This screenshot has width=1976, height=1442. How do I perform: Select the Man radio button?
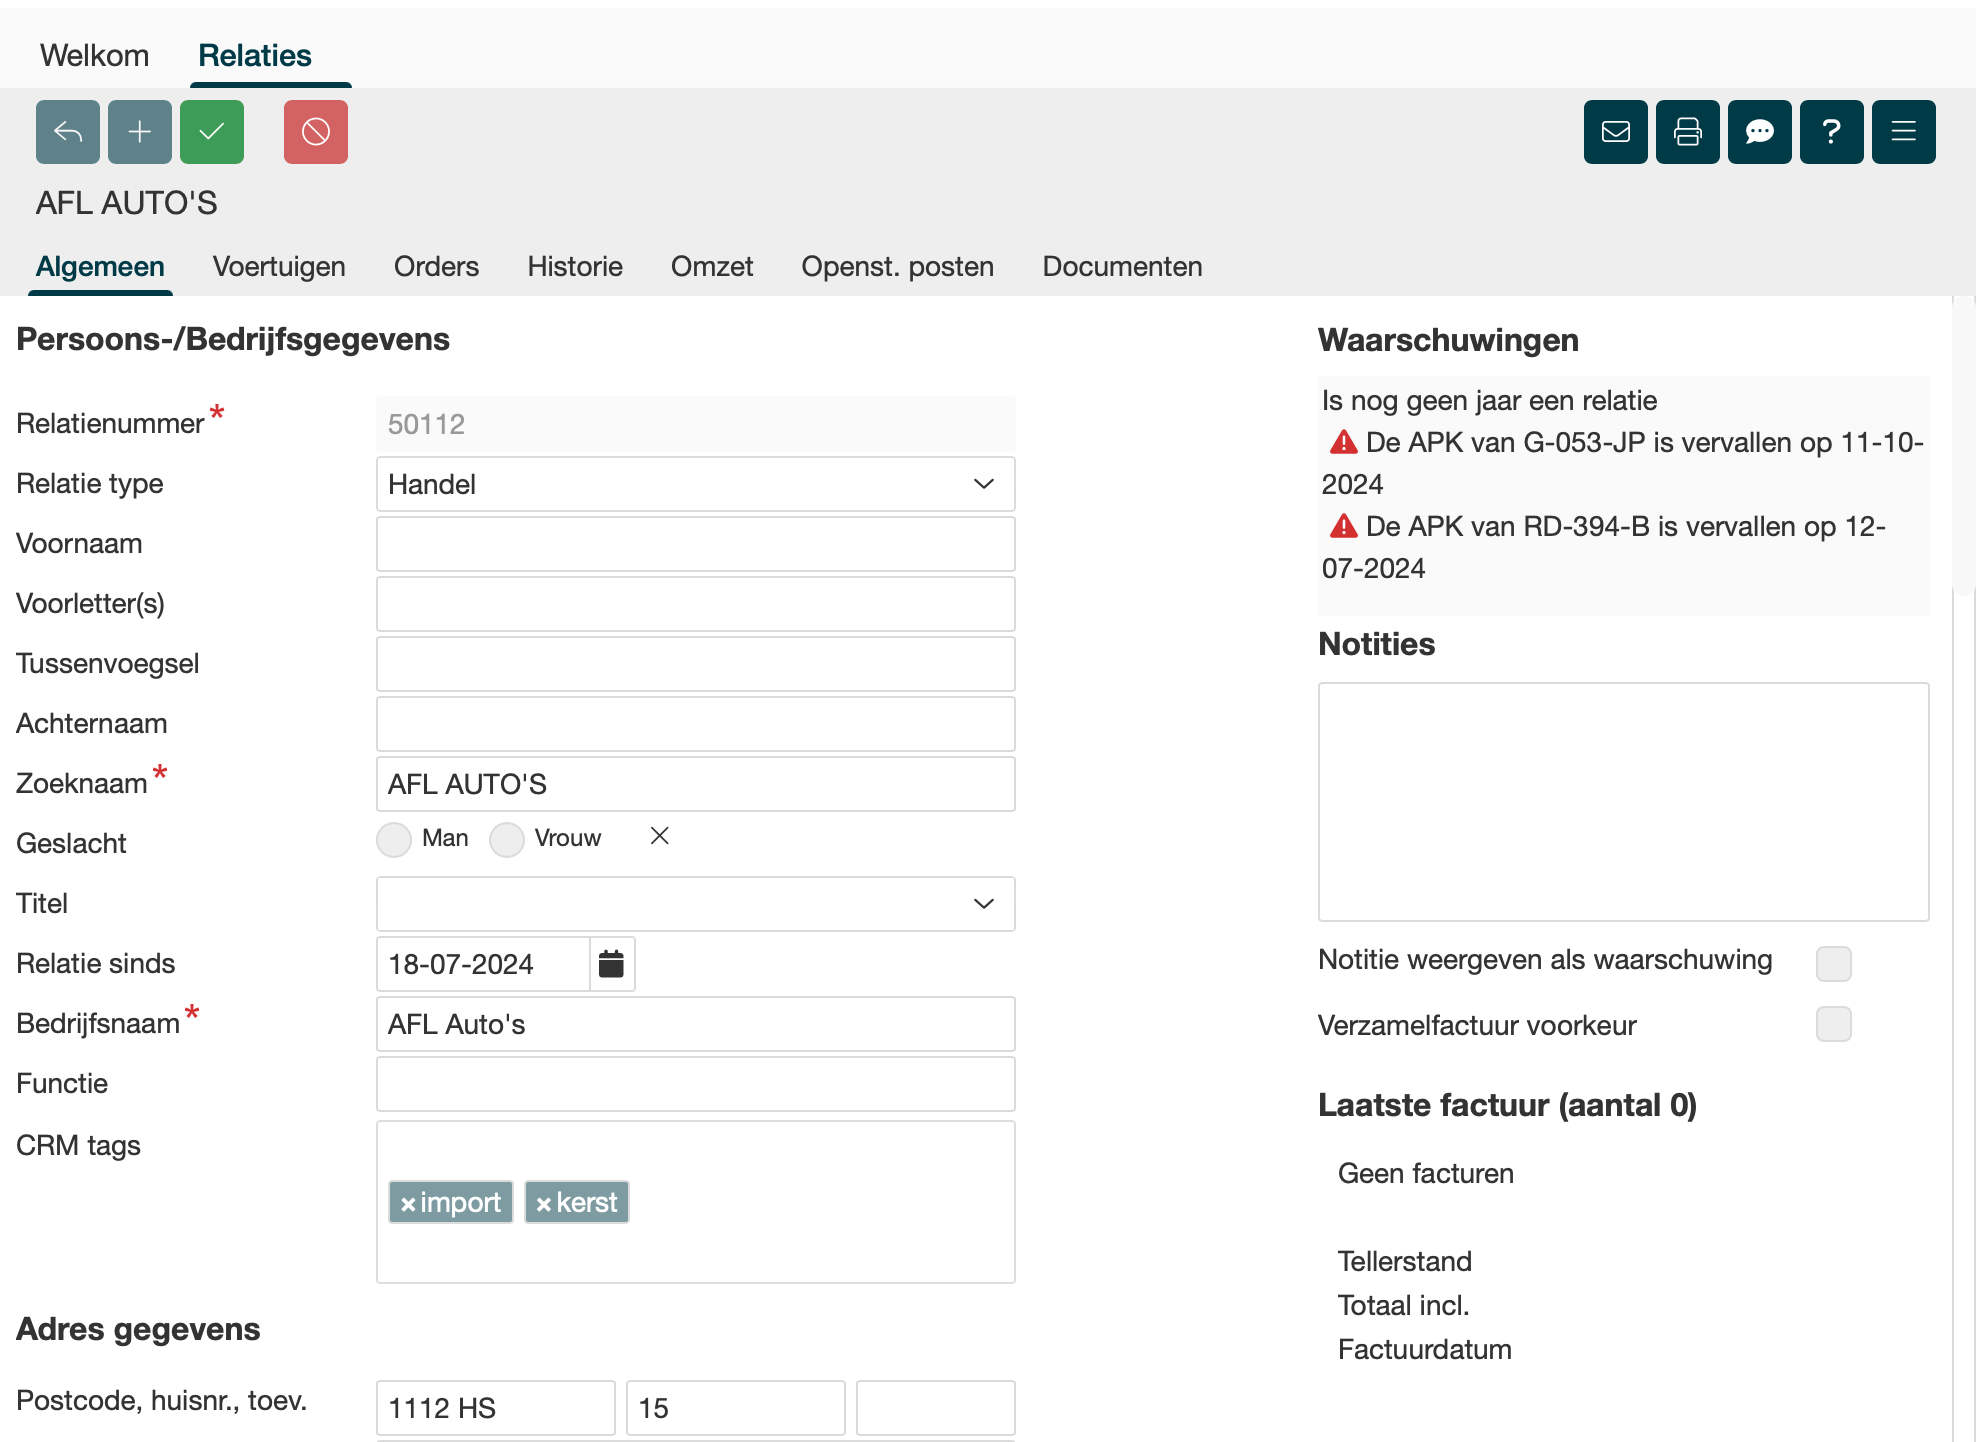(x=394, y=839)
